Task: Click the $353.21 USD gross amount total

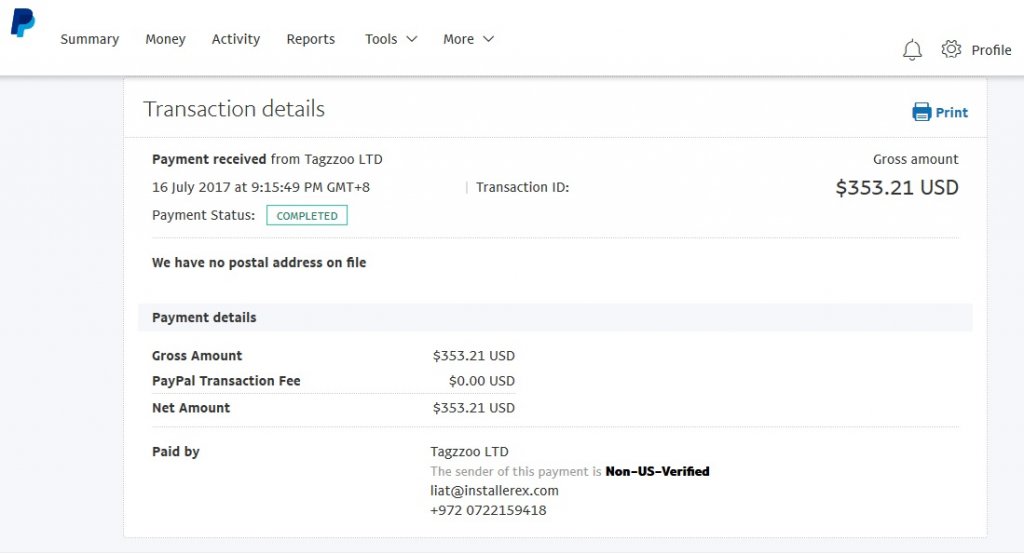Action: coord(896,187)
